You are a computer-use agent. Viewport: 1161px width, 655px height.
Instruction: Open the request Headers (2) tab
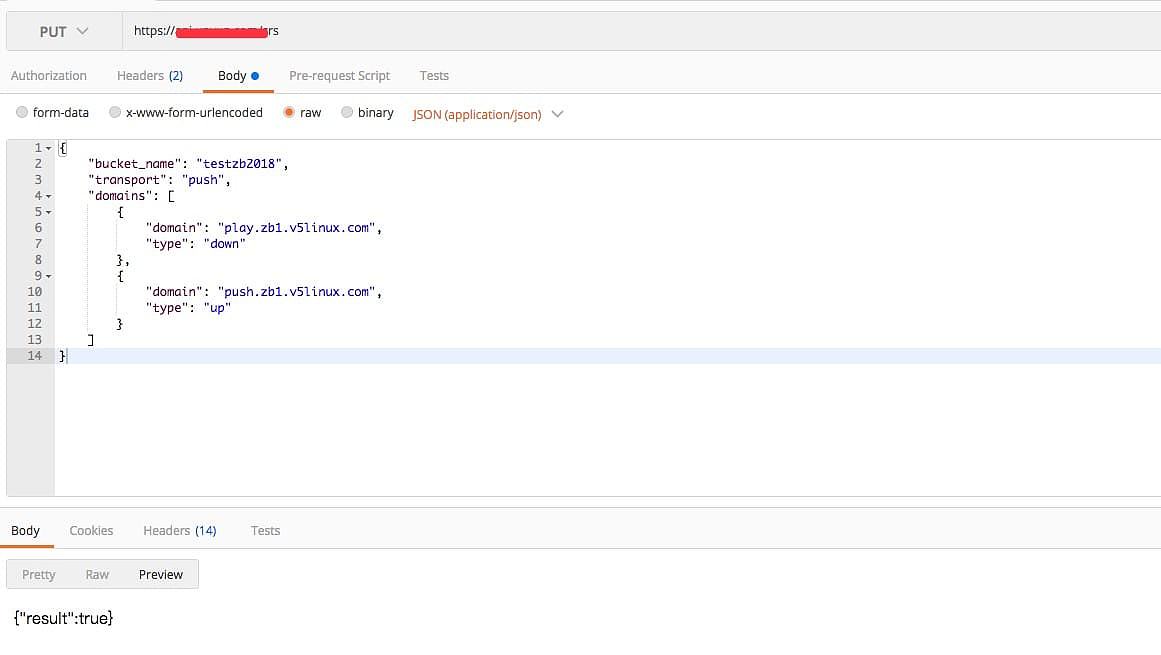click(149, 76)
